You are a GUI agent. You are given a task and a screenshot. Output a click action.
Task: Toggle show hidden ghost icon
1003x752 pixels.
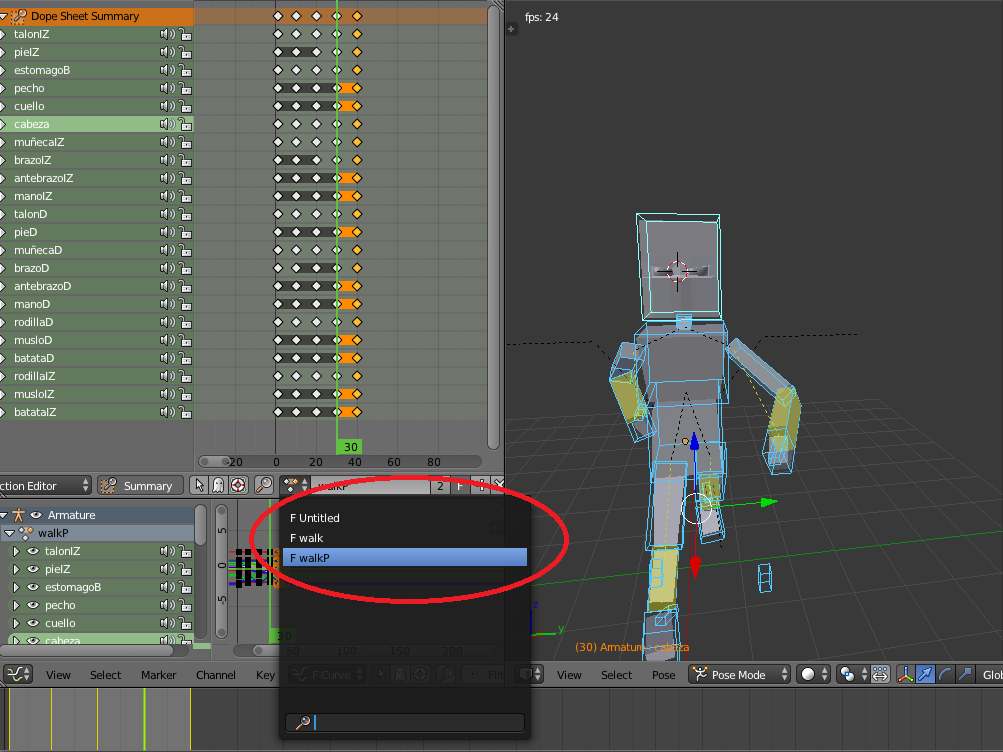pyautogui.click(x=218, y=486)
